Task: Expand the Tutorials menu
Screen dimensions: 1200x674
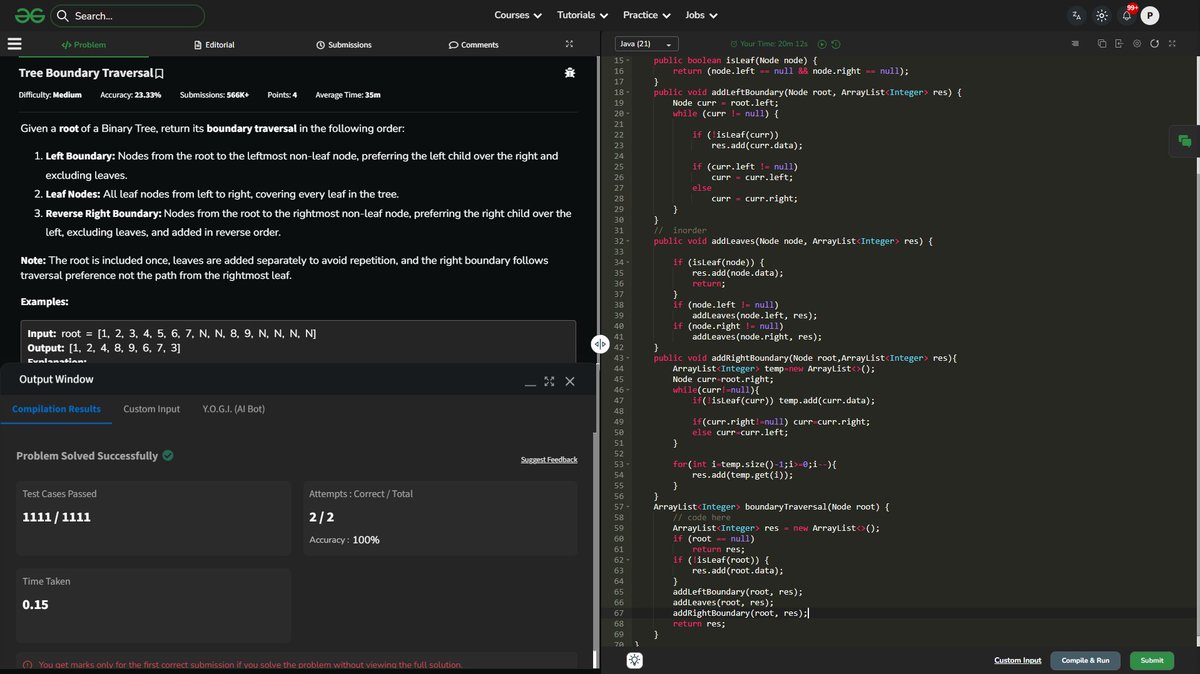Action: [x=581, y=15]
